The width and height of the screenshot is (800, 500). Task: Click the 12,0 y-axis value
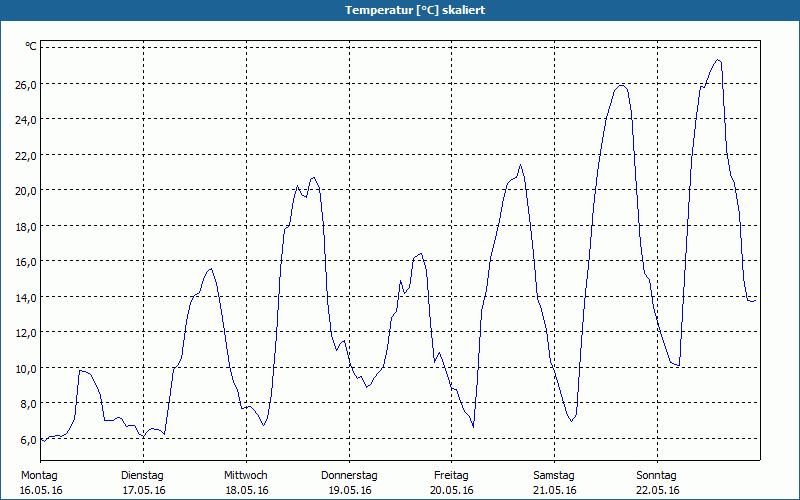pos(26,333)
